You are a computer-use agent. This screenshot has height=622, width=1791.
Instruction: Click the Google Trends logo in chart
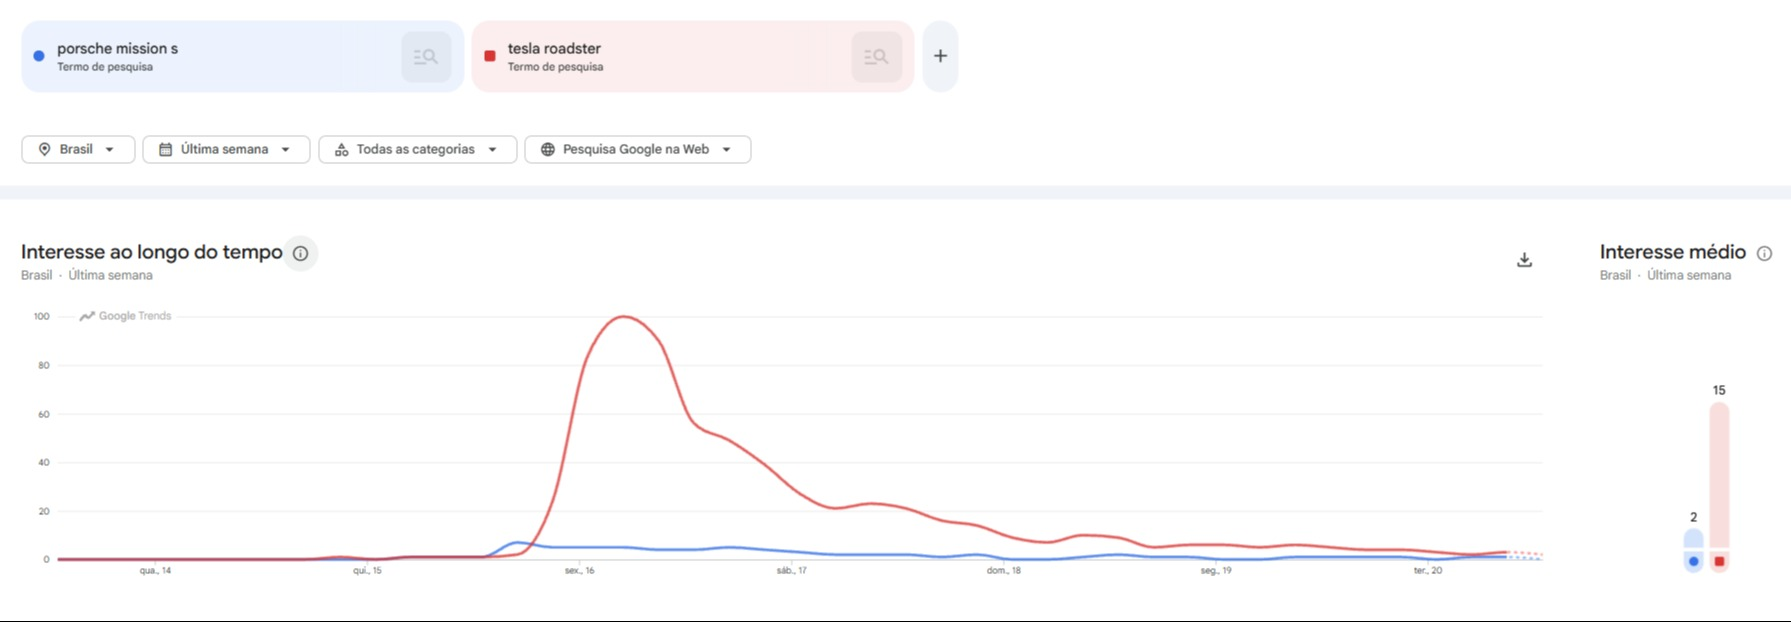point(125,316)
